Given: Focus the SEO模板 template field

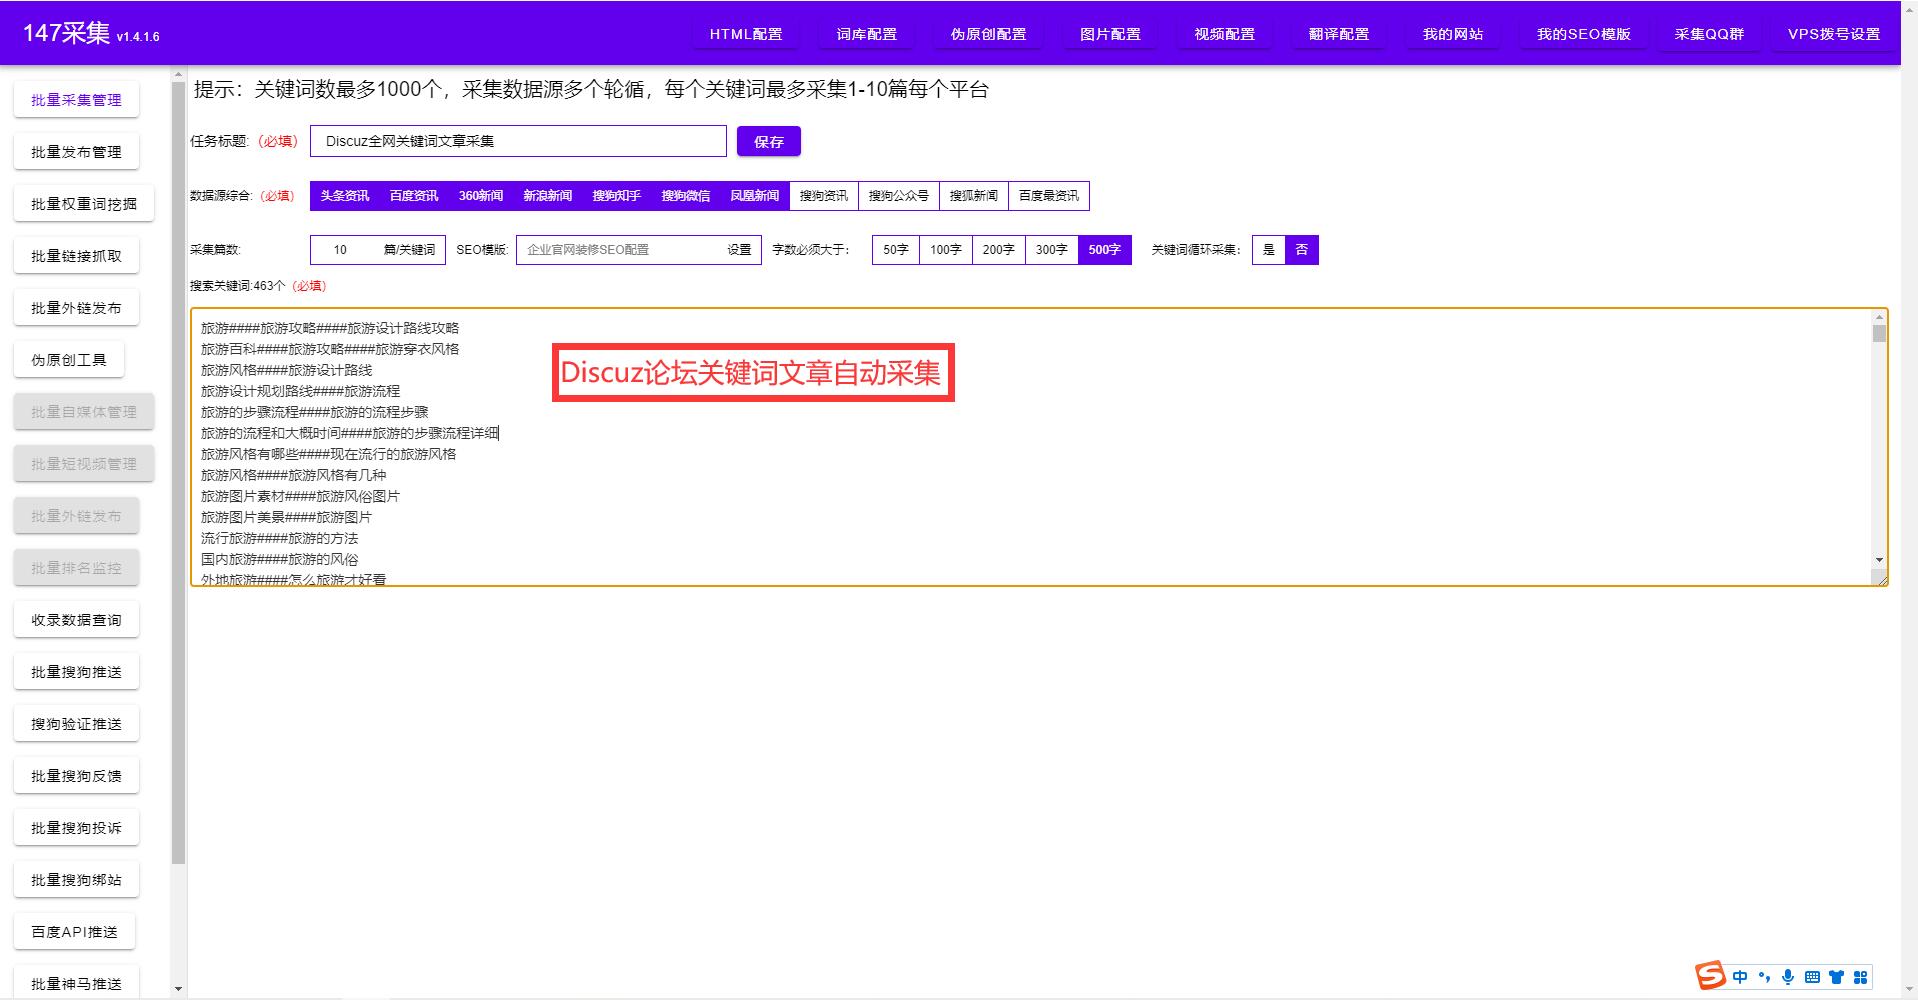Looking at the screenshot, I should click(x=638, y=250).
